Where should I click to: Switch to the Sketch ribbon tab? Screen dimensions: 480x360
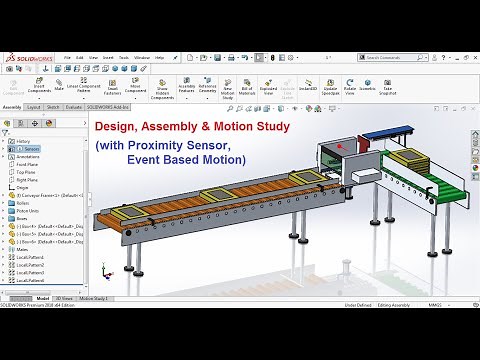53,107
